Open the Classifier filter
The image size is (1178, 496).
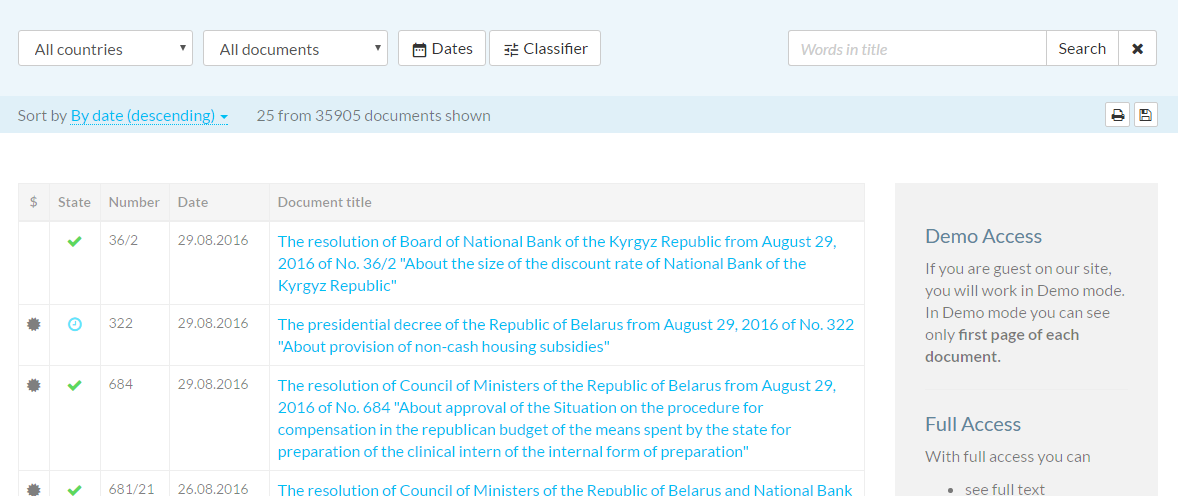(x=545, y=48)
